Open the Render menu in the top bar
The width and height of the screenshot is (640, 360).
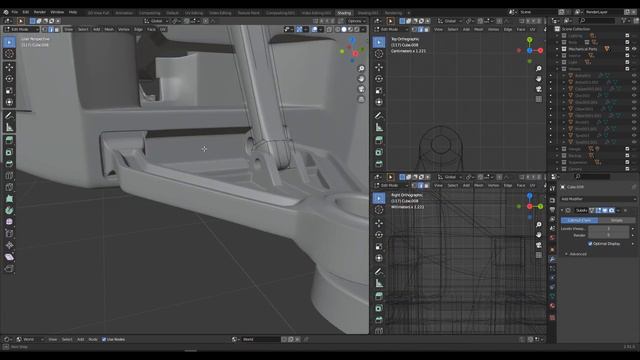(40, 12)
